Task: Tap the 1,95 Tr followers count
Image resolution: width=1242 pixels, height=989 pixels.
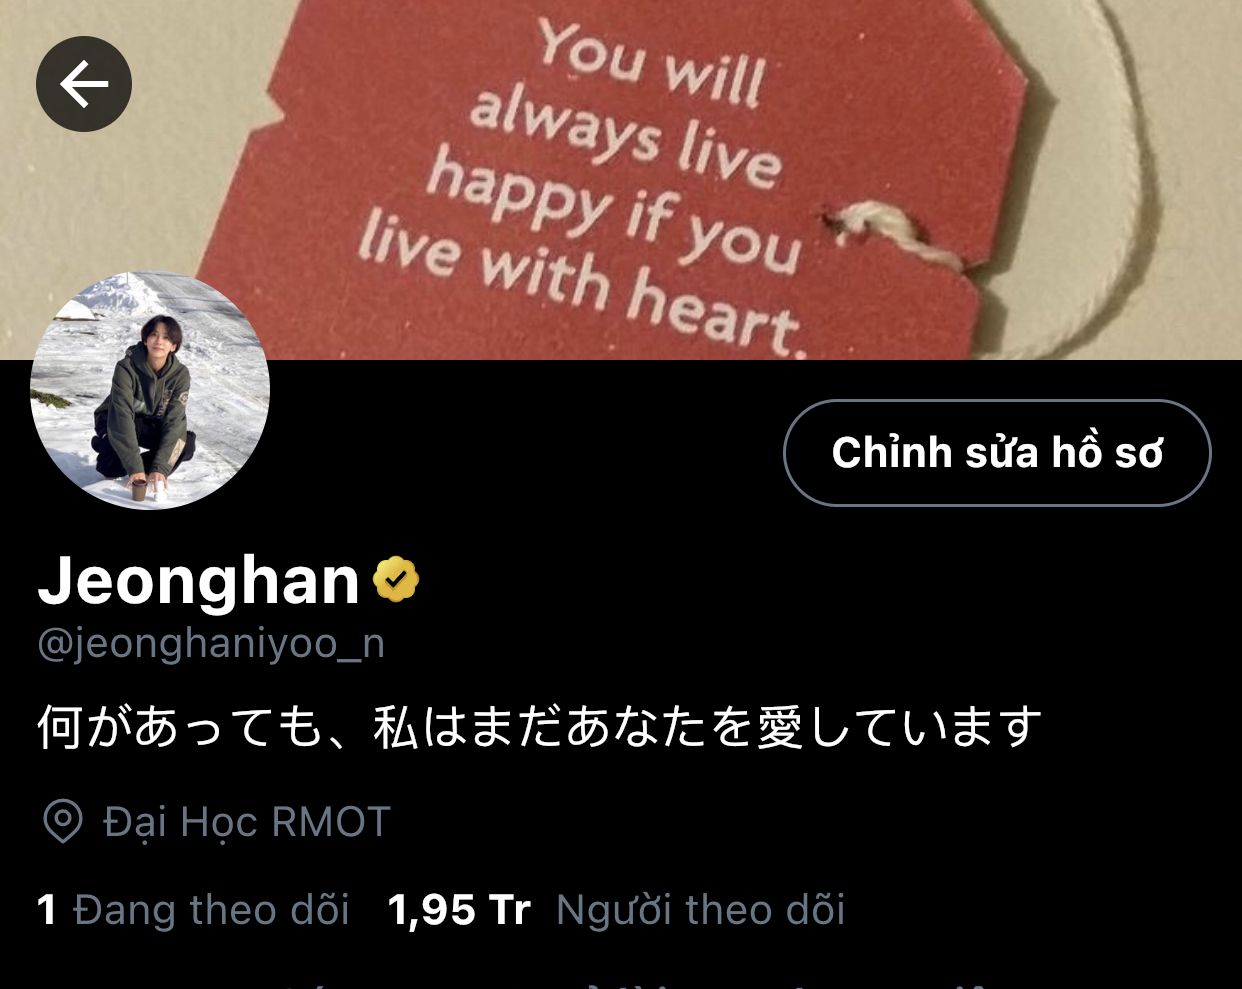Action: pyautogui.click(x=459, y=910)
